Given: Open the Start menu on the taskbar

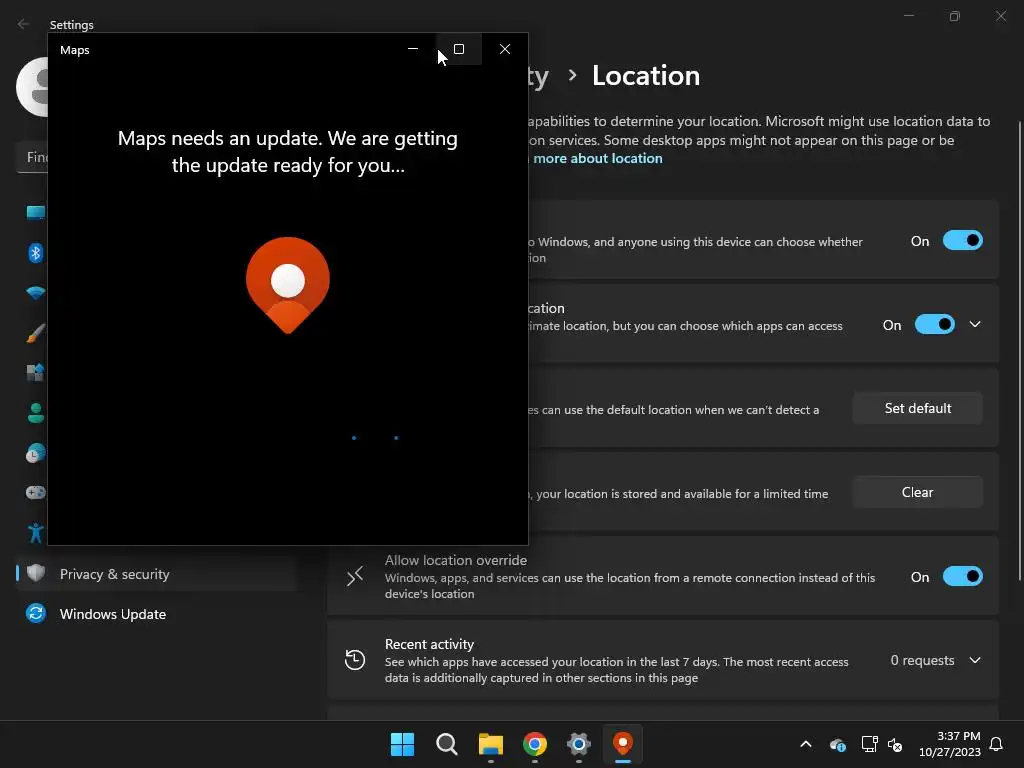Looking at the screenshot, I should [402, 744].
